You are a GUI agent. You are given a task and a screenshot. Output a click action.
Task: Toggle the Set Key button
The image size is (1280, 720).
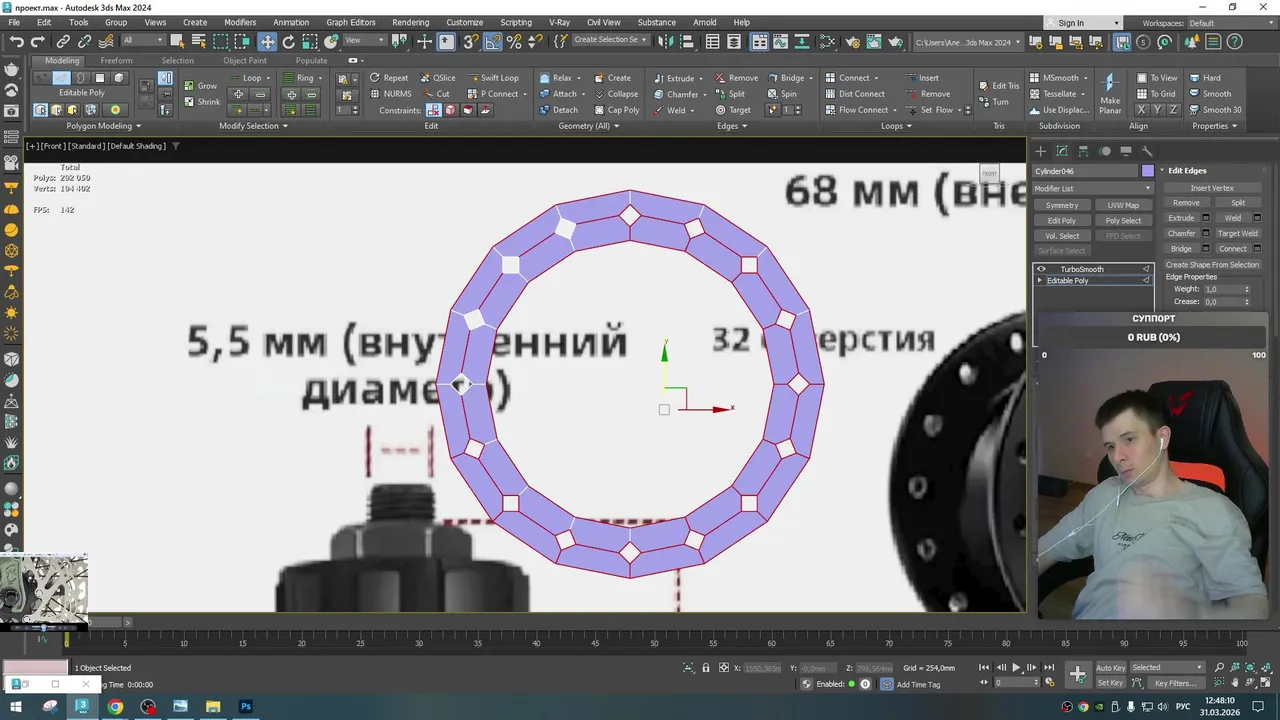(x=1110, y=683)
